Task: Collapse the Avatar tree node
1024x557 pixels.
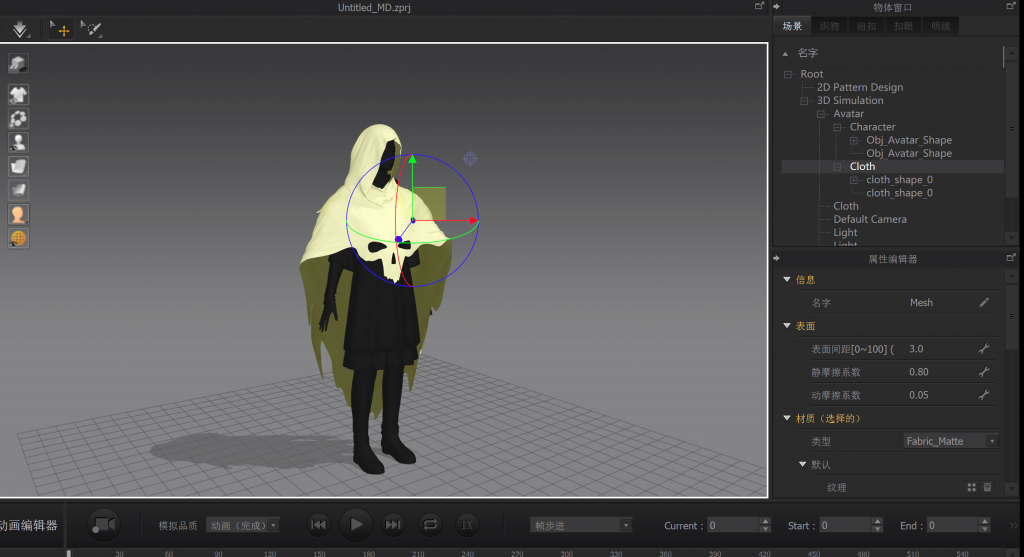Action: pyautogui.click(x=820, y=114)
